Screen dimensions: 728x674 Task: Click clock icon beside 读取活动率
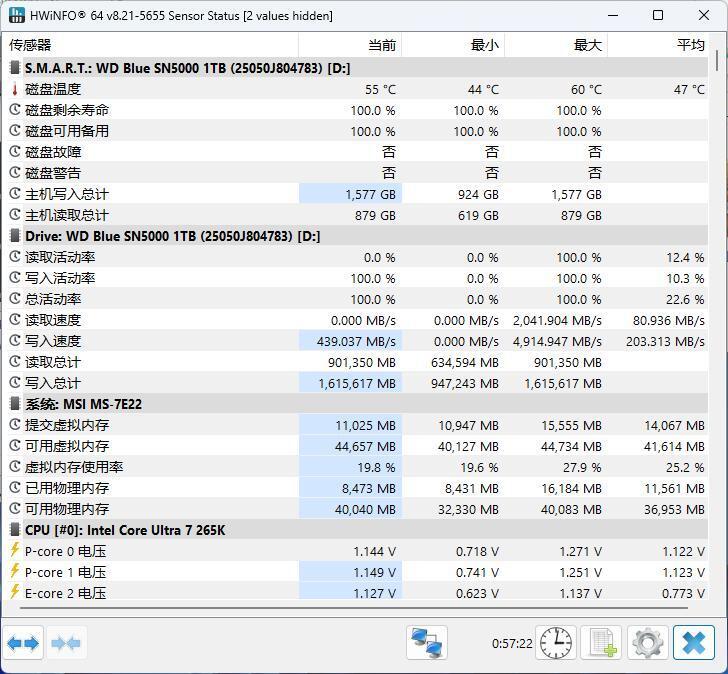point(15,257)
